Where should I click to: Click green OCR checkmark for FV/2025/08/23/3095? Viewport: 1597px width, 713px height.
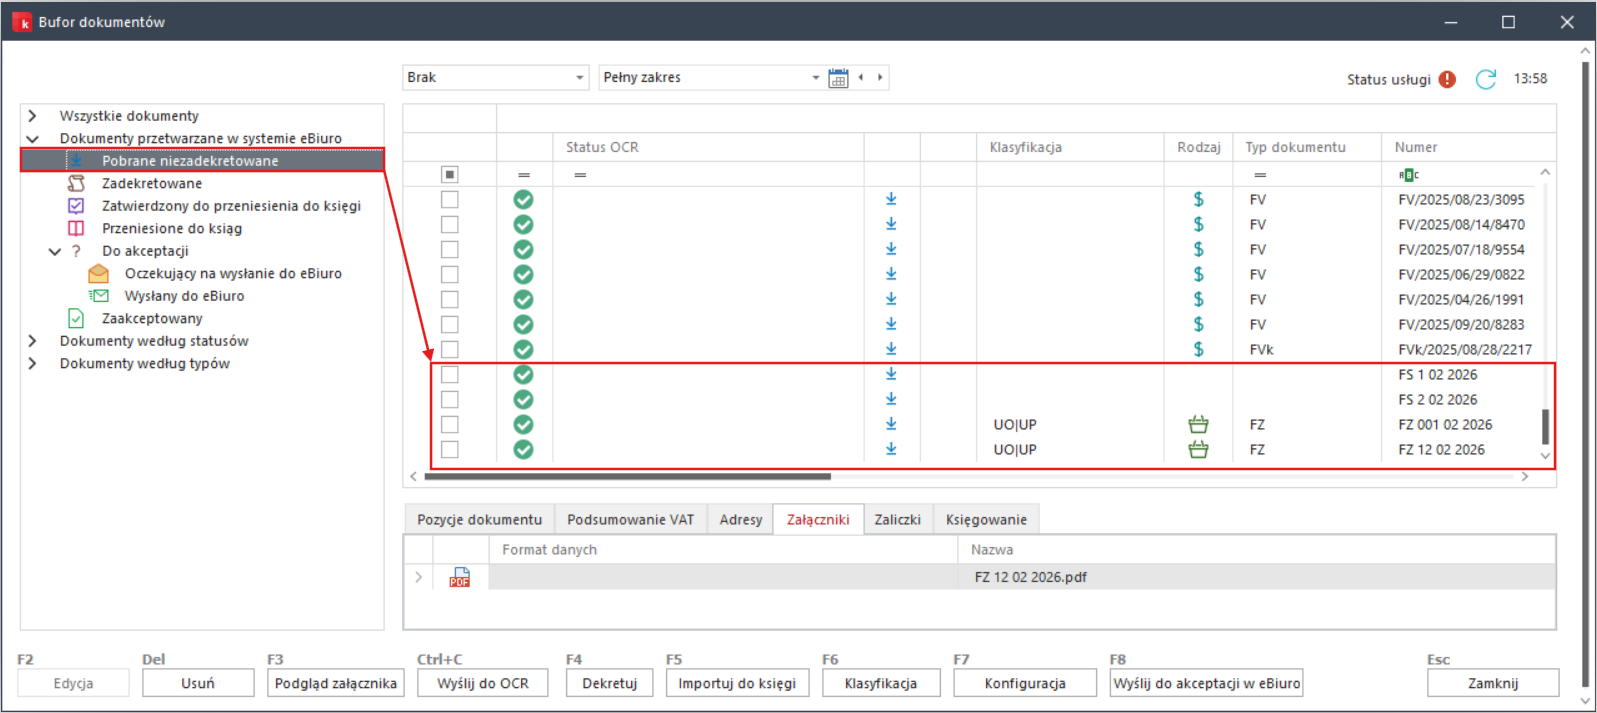pos(523,199)
